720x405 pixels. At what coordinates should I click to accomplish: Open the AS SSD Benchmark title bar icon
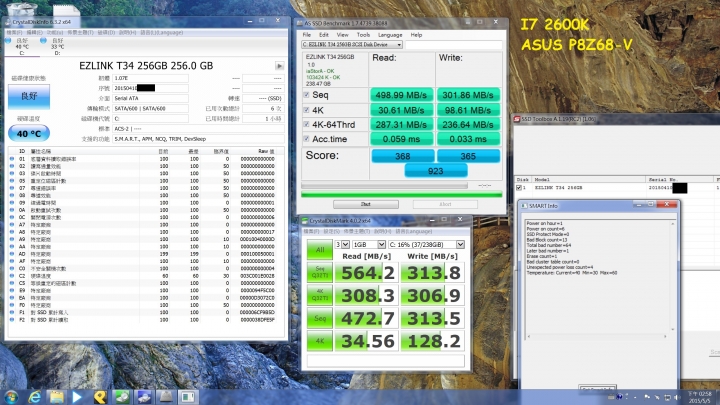tap(300, 23)
